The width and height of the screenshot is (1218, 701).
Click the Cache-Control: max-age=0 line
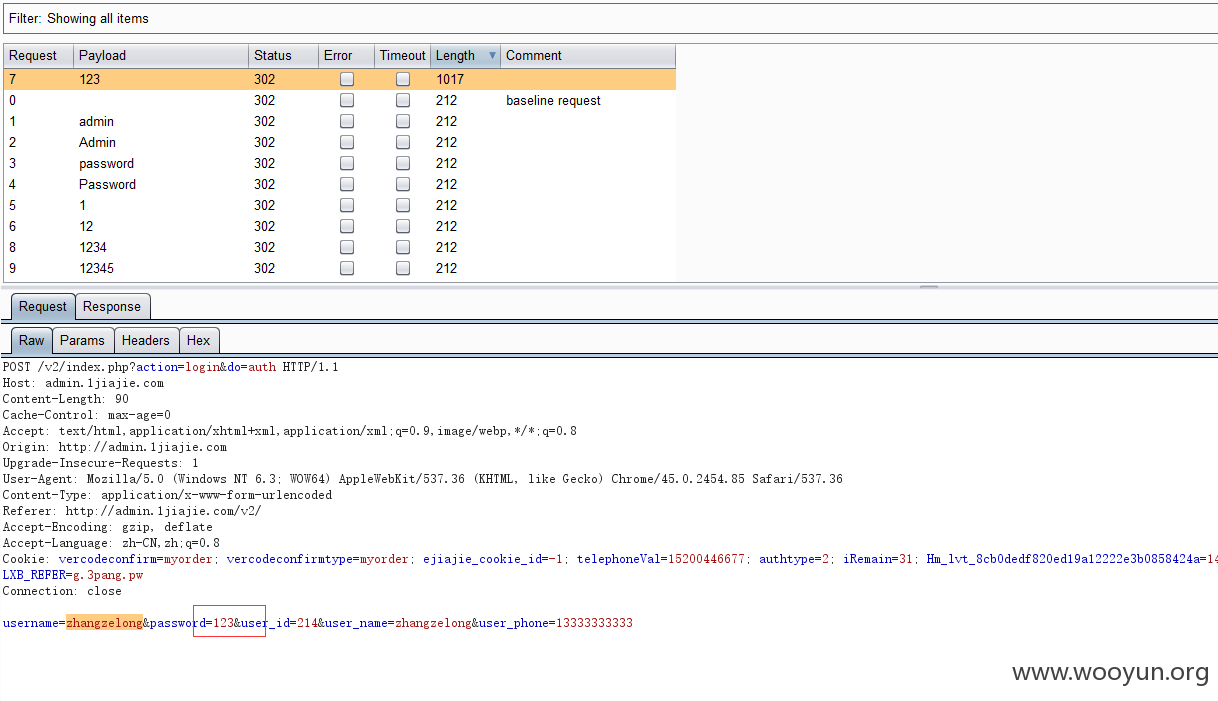(x=86, y=415)
